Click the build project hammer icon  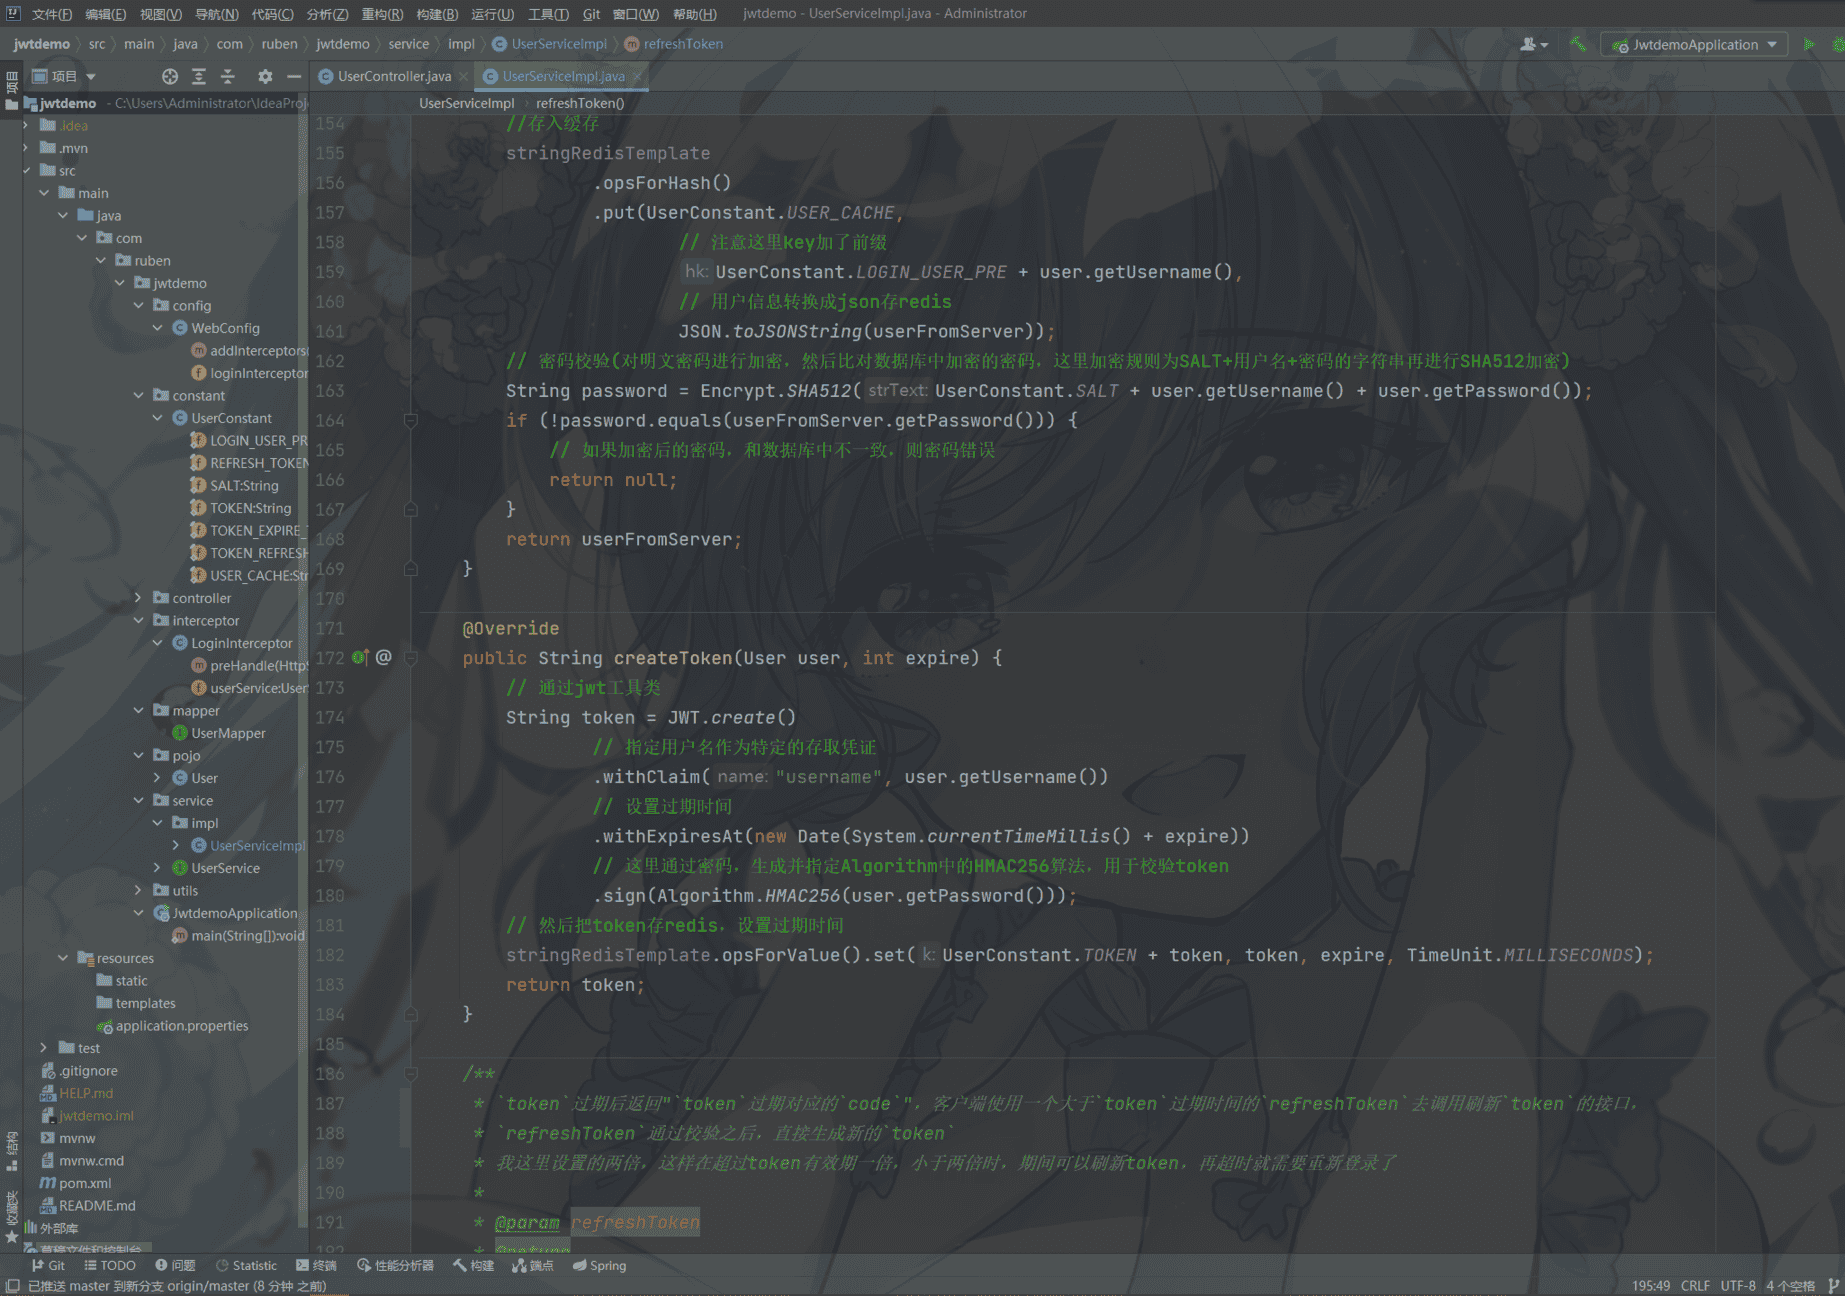1578,44
